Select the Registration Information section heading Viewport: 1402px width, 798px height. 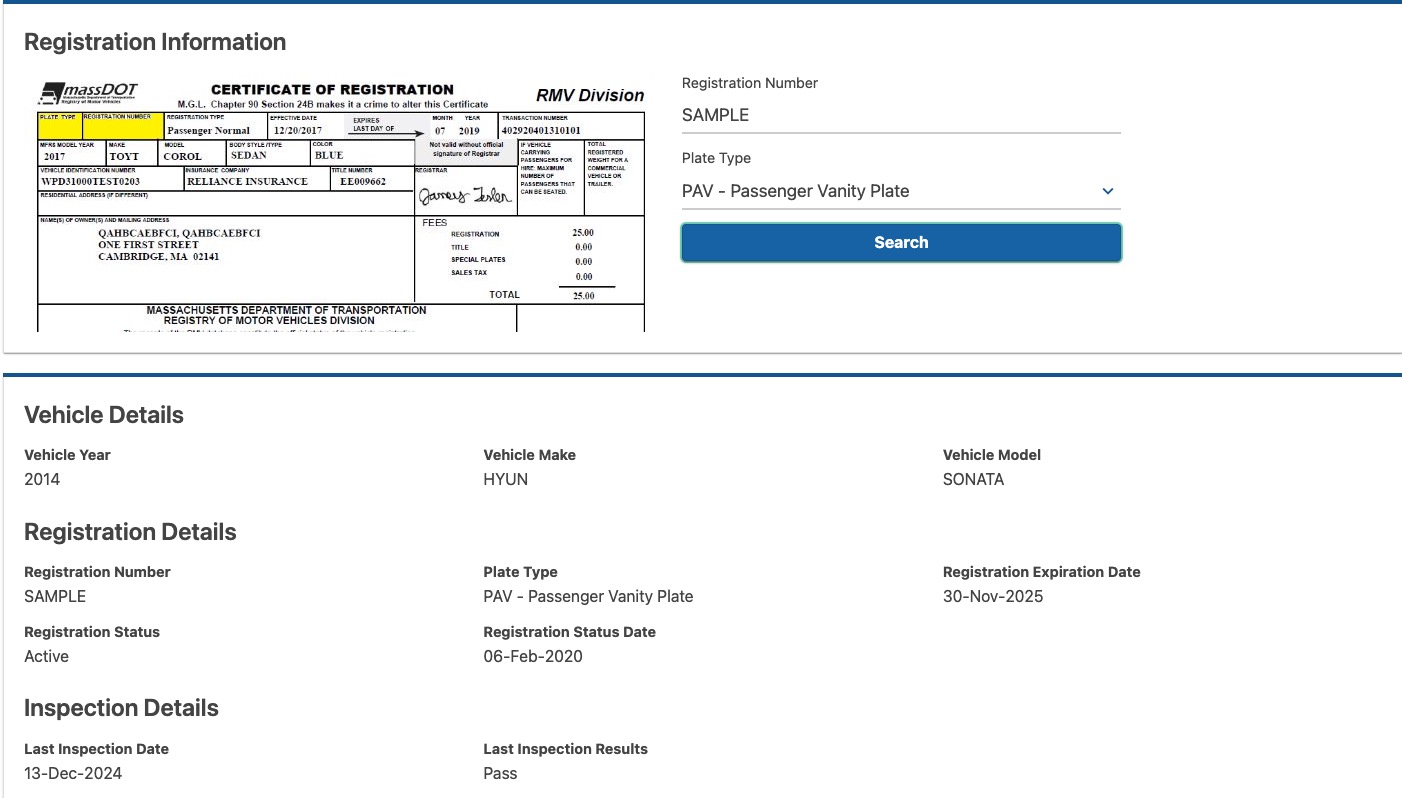click(155, 42)
